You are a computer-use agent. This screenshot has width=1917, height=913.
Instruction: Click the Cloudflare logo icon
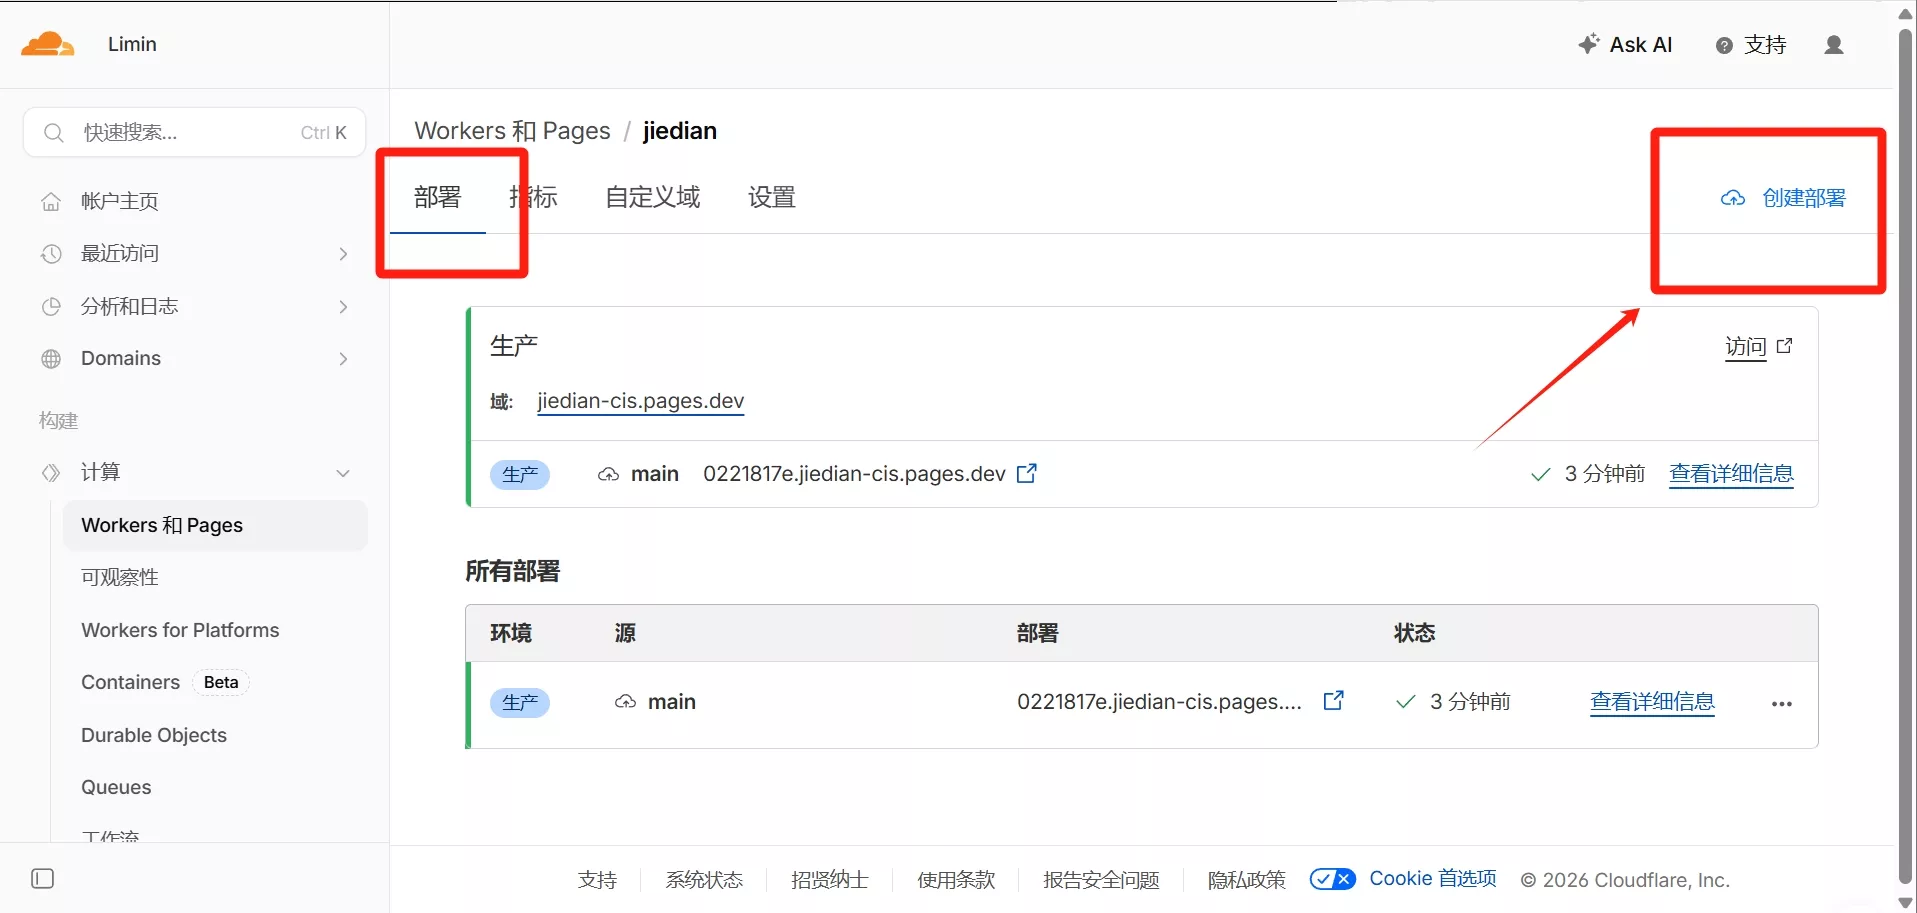[47, 44]
